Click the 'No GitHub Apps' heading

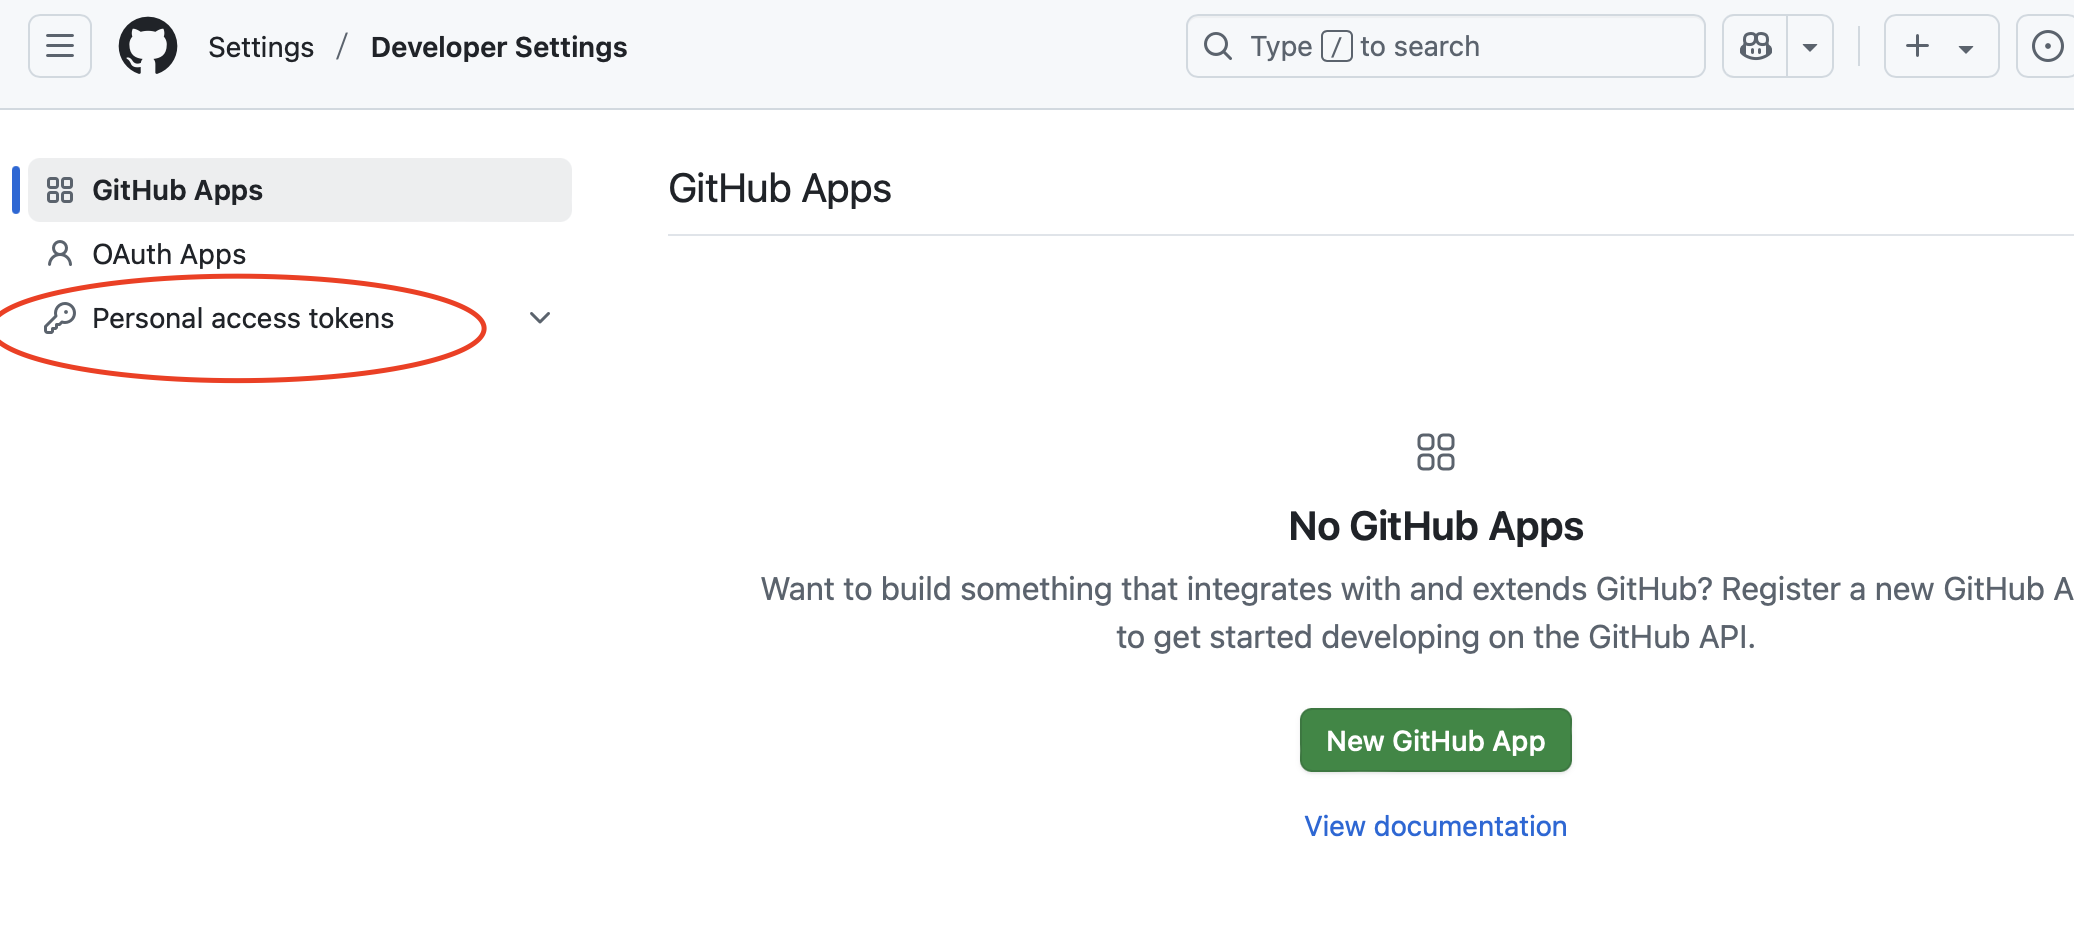(1435, 526)
